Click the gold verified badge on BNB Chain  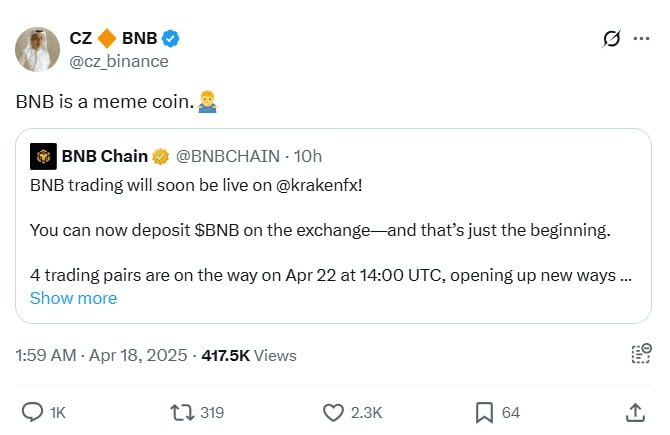[161, 157]
